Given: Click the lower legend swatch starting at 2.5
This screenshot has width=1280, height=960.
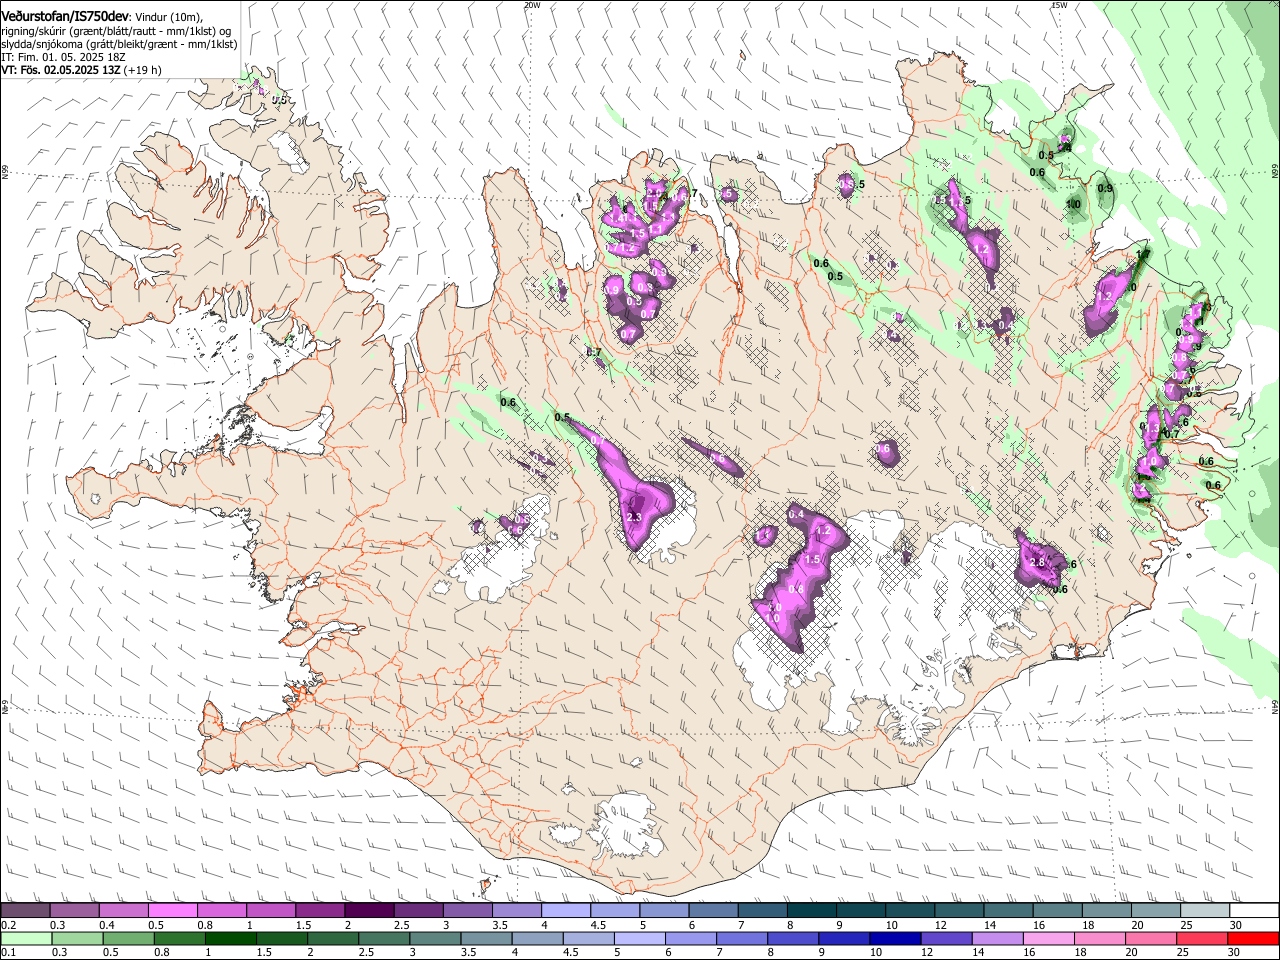Looking at the screenshot, I should pyautogui.click(x=383, y=938).
